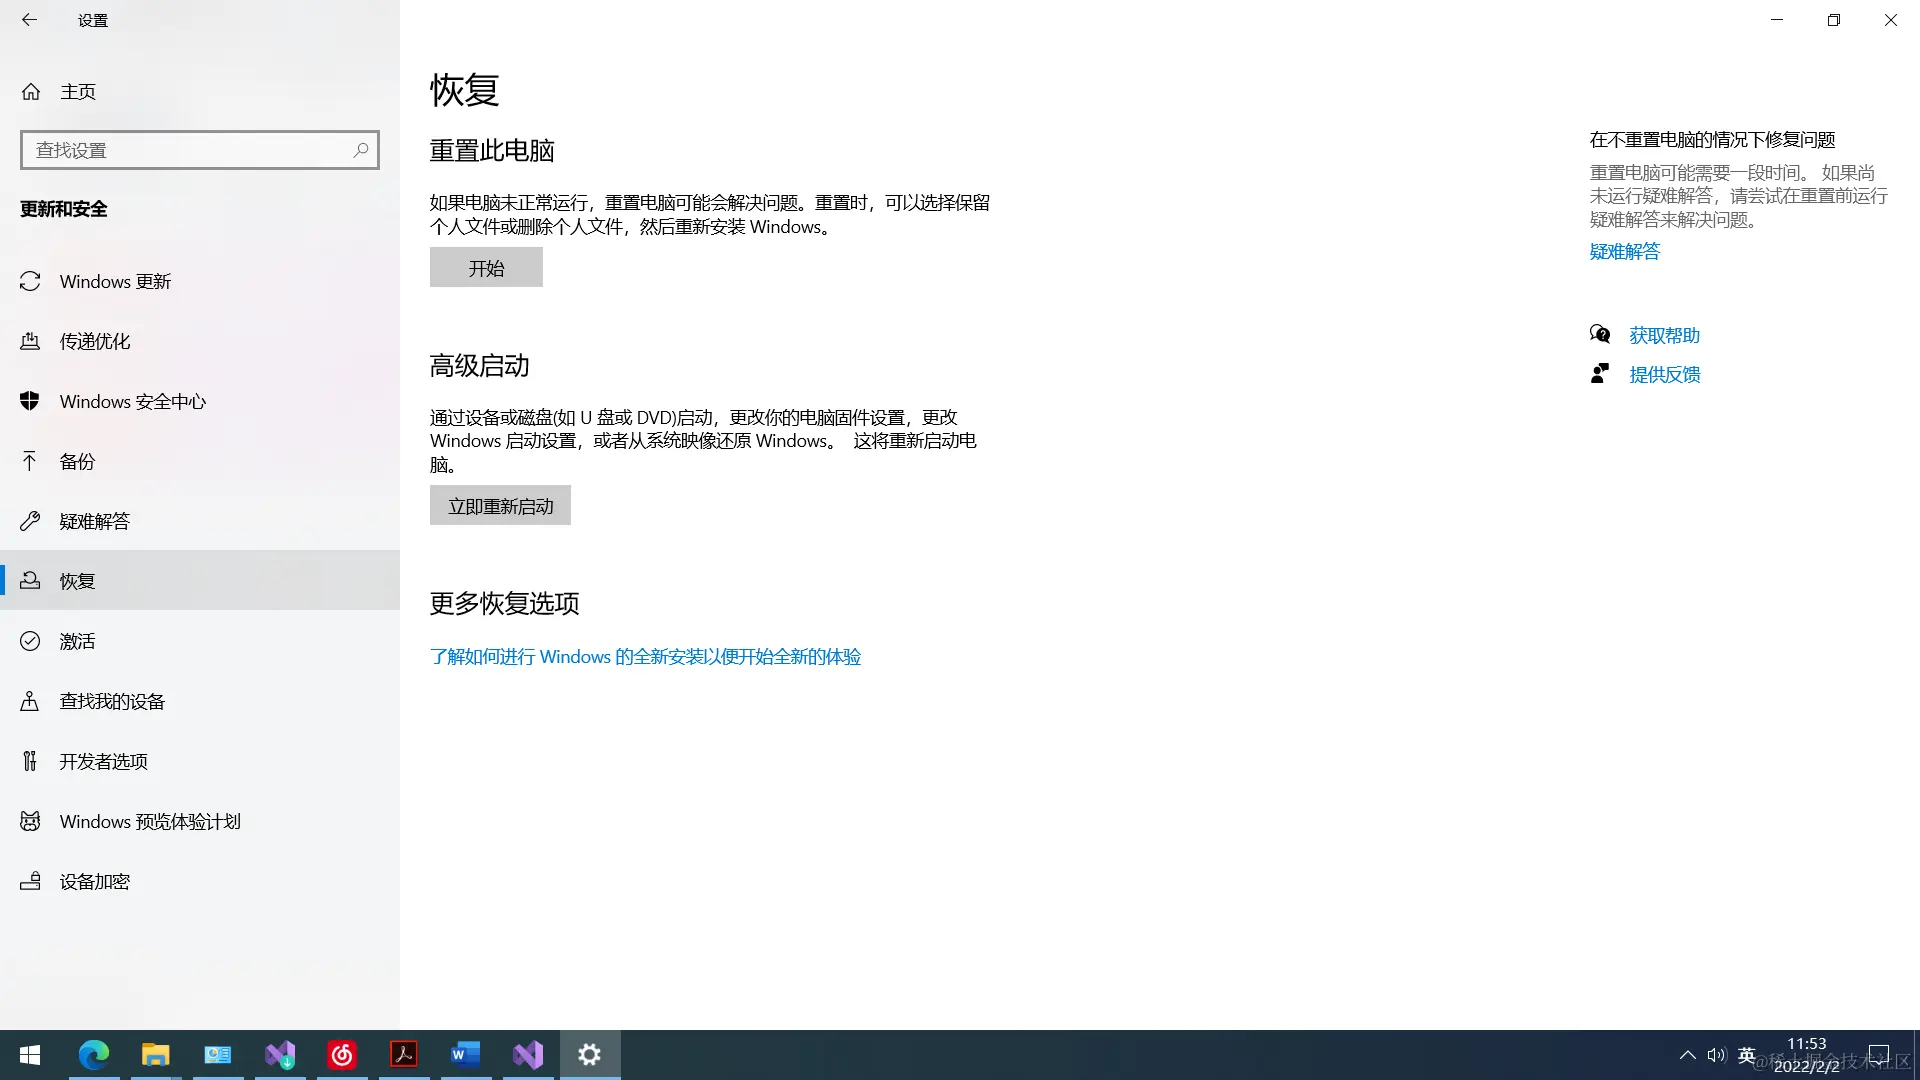This screenshot has width=1920, height=1080.
Task: Open Windows 安全中心 shield item
Action: click(x=132, y=402)
